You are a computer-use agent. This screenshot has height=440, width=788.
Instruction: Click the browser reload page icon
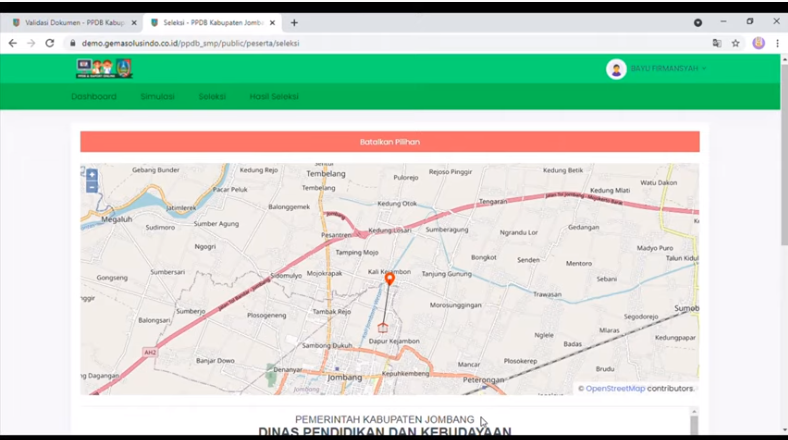50,43
